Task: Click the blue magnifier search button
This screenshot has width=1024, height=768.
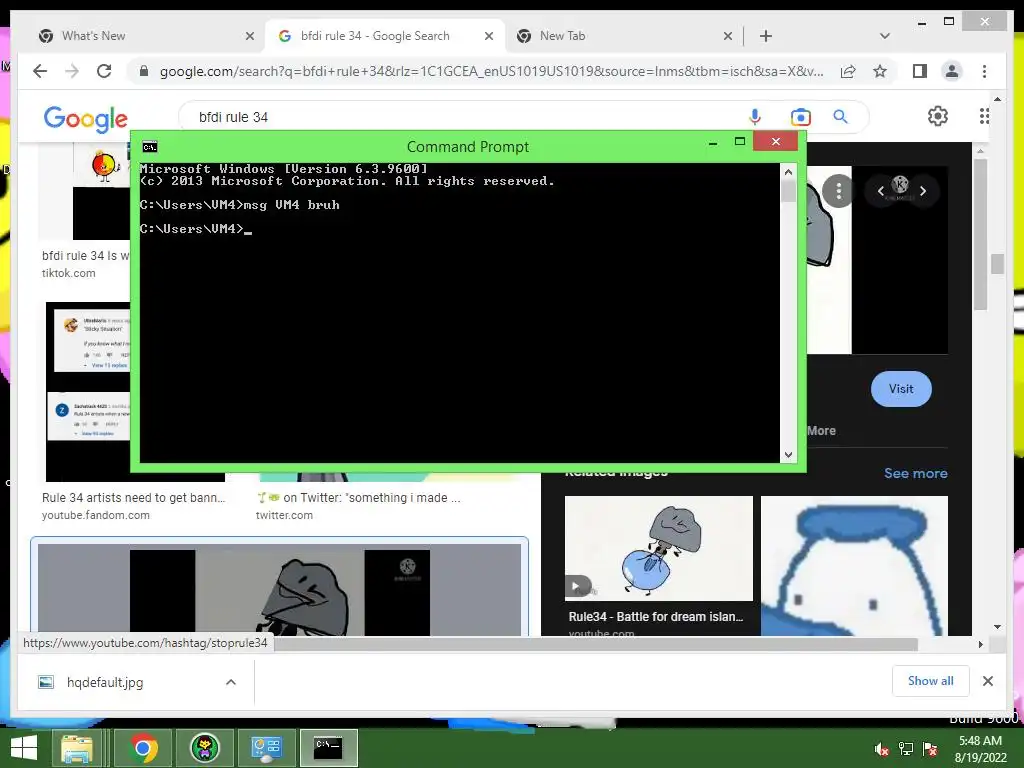Action: [x=840, y=117]
